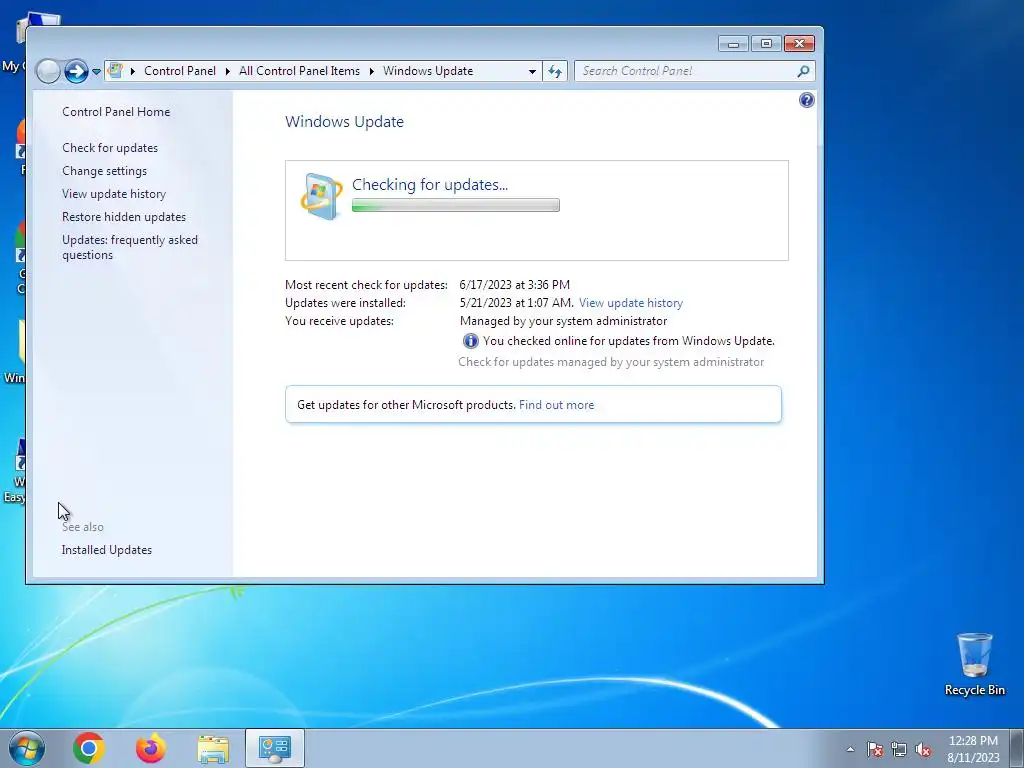The width and height of the screenshot is (1024, 768).
Task: Click Managed by your system administrator text
Action: [x=564, y=321]
